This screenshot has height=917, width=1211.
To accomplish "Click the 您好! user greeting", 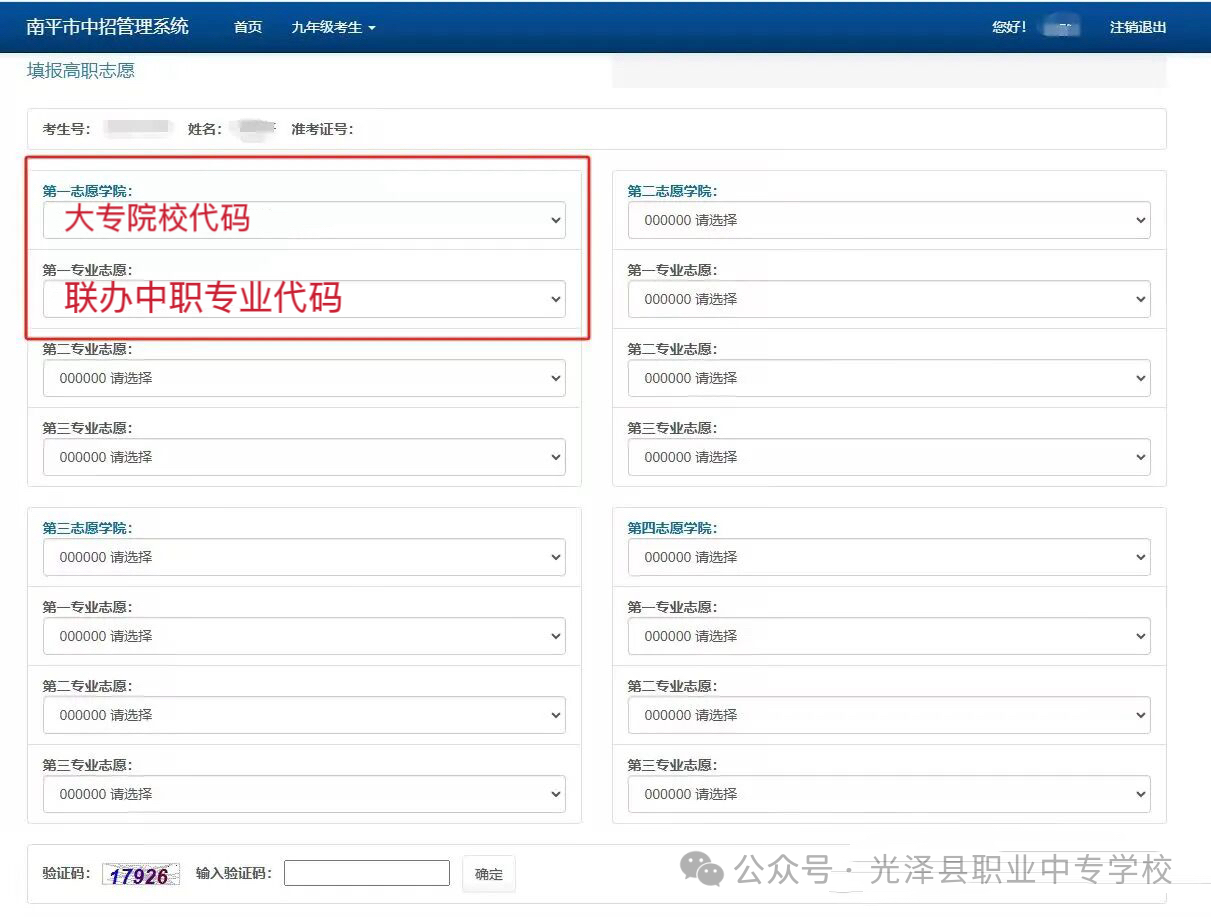I will tap(1009, 27).
